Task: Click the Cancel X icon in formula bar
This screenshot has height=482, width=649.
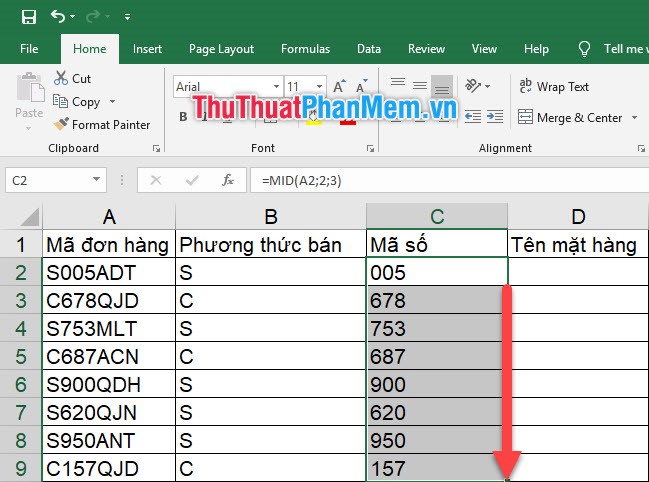Action: pyautogui.click(x=156, y=180)
